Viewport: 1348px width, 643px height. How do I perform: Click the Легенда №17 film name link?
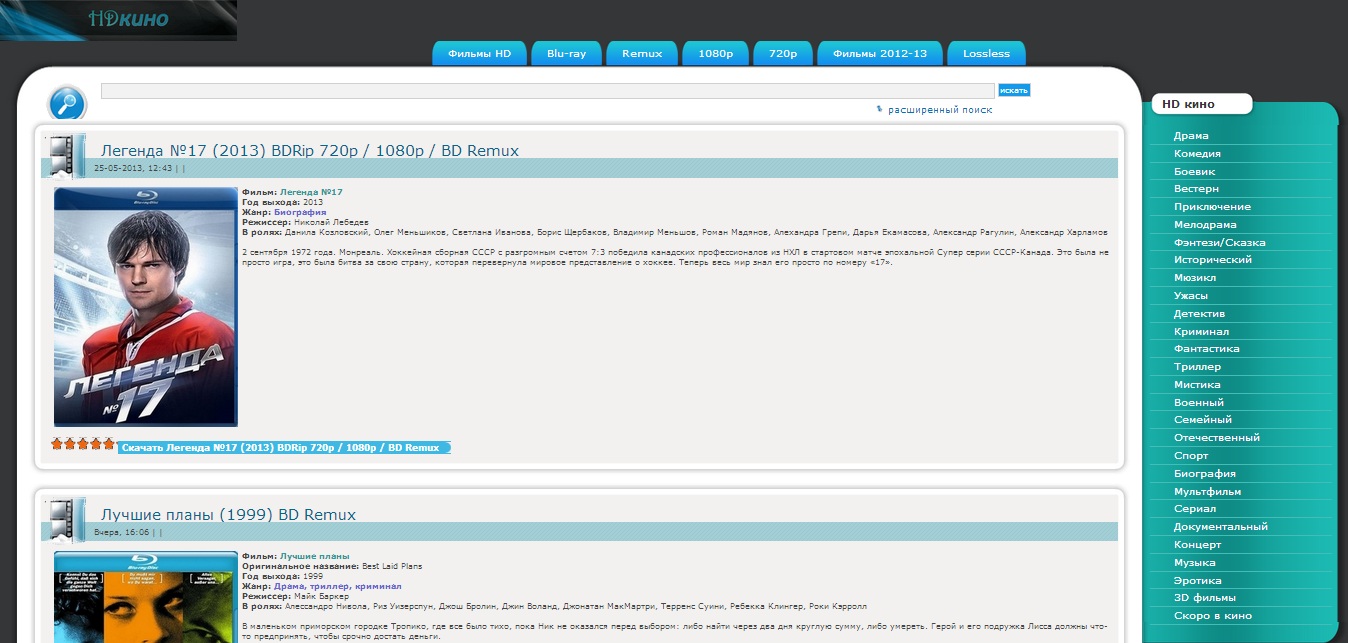(x=311, y=192)
